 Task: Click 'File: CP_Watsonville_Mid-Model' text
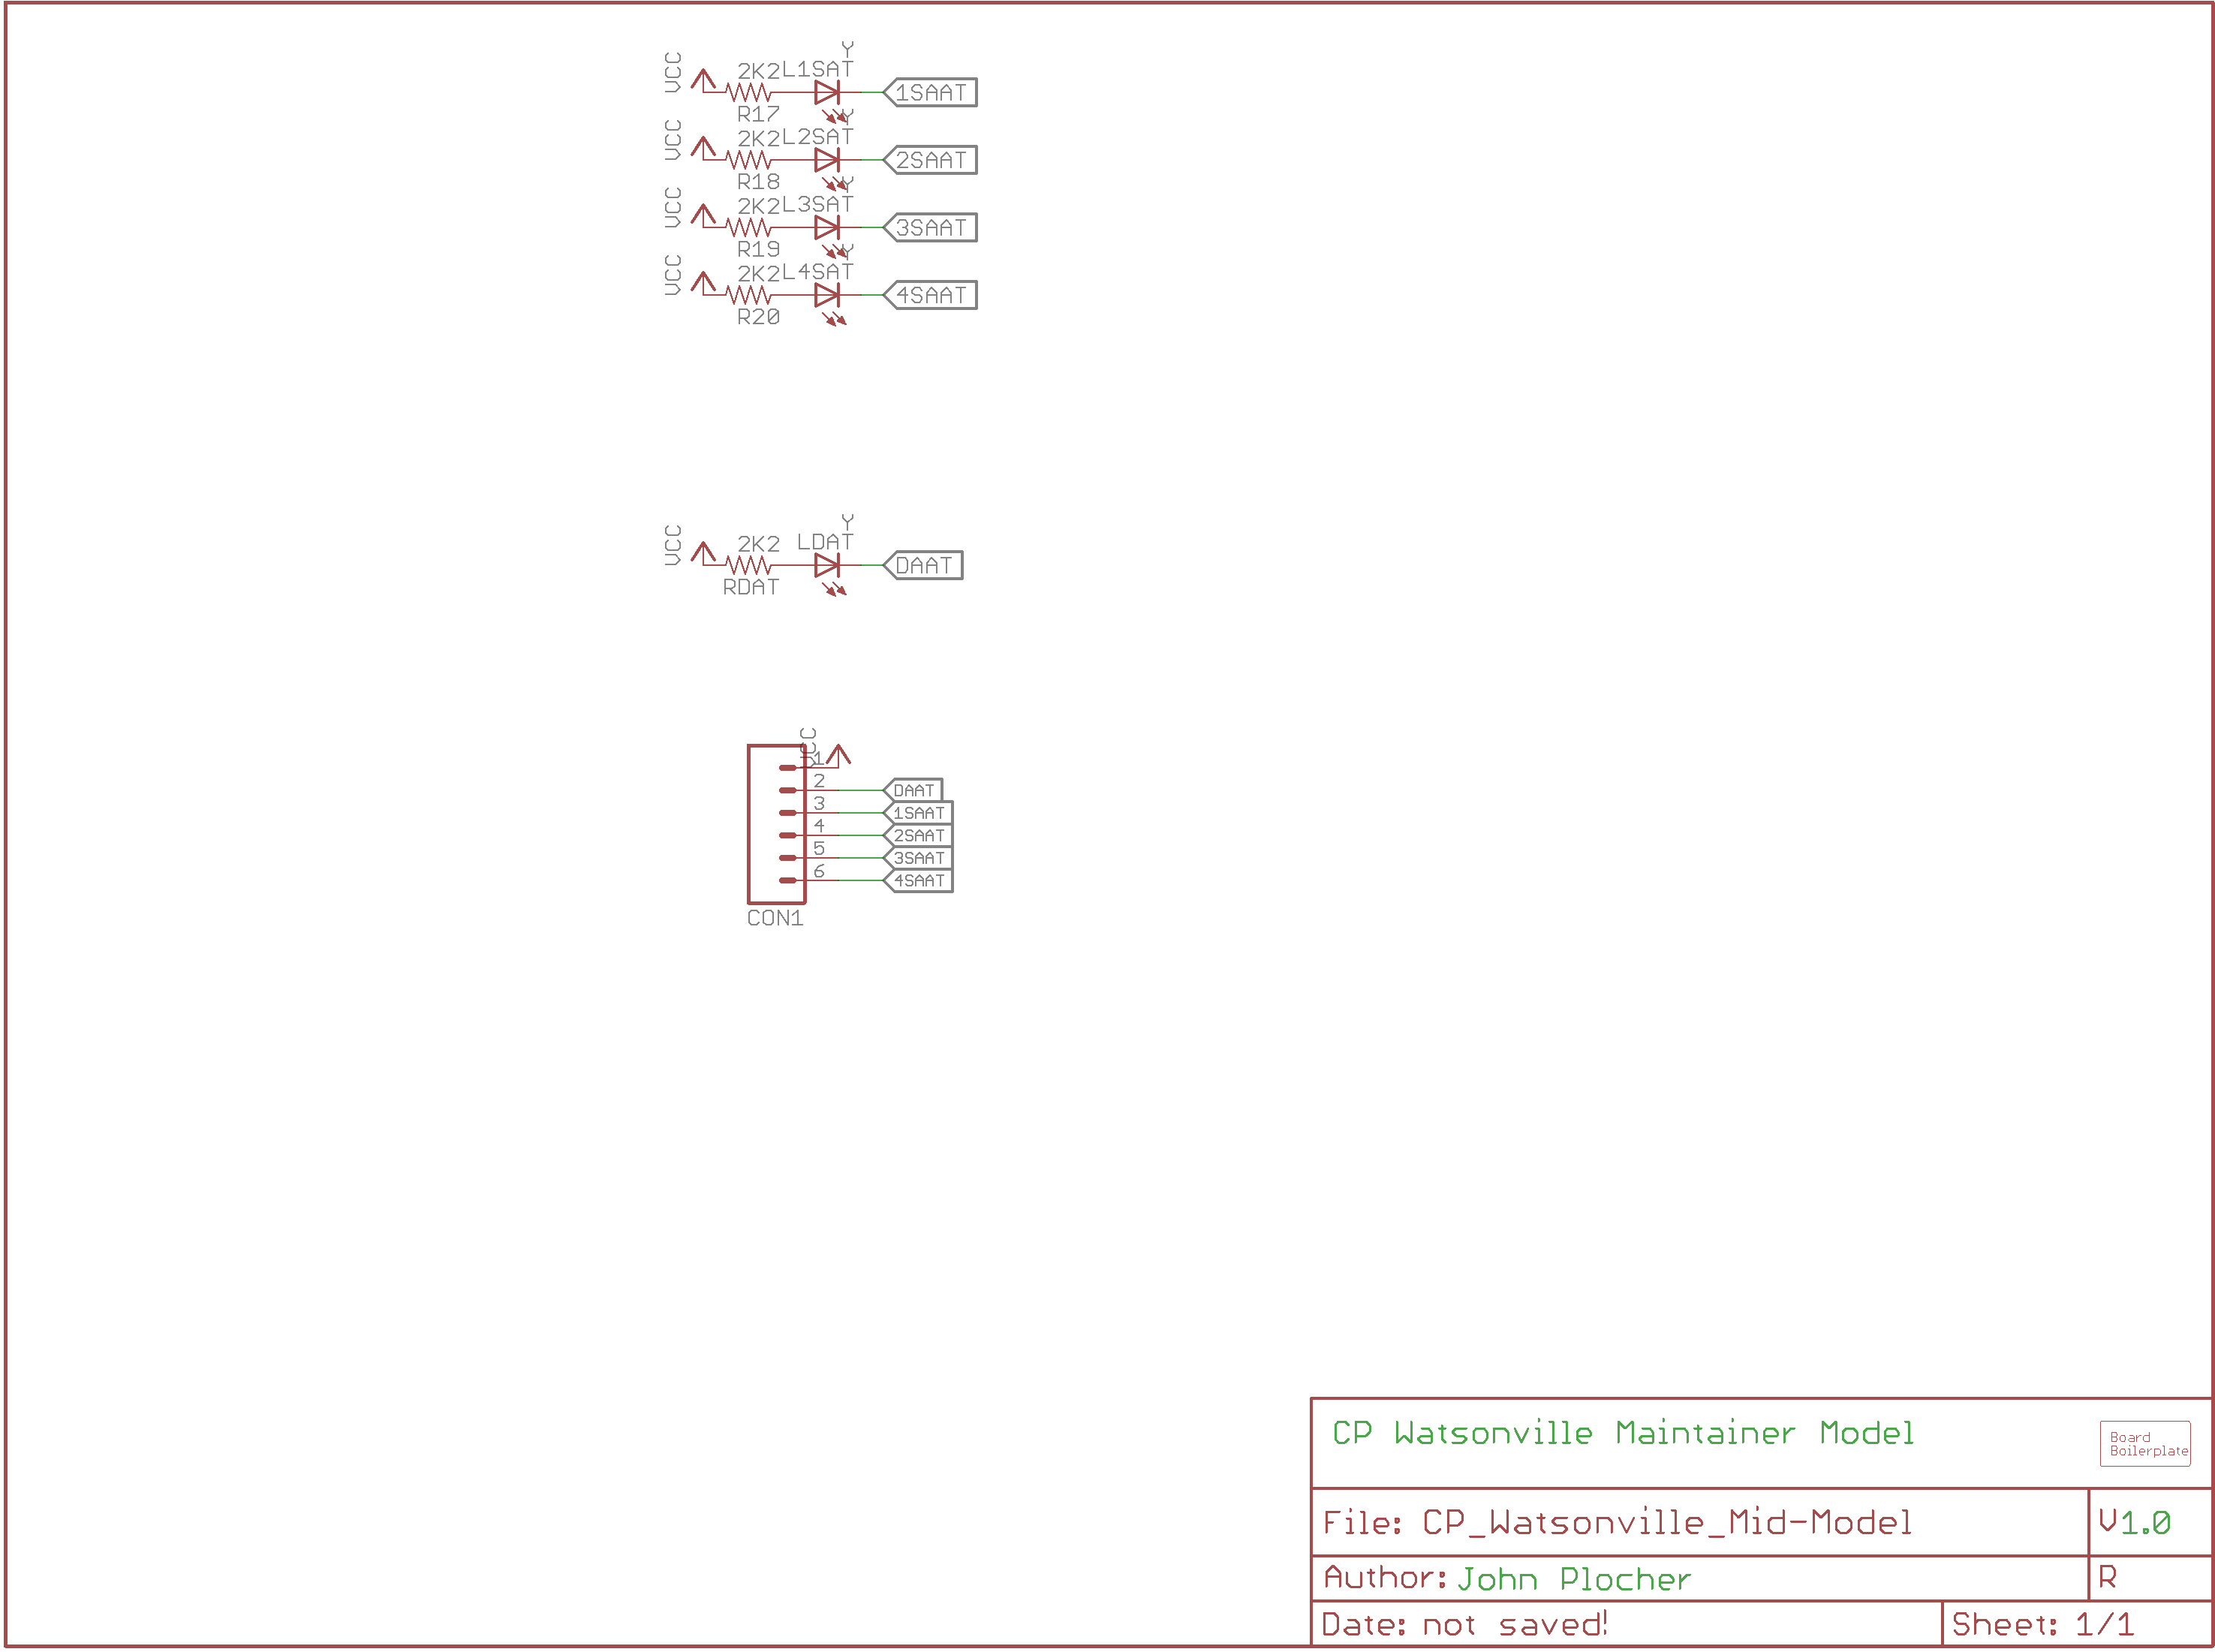tap(1618, 1524)
